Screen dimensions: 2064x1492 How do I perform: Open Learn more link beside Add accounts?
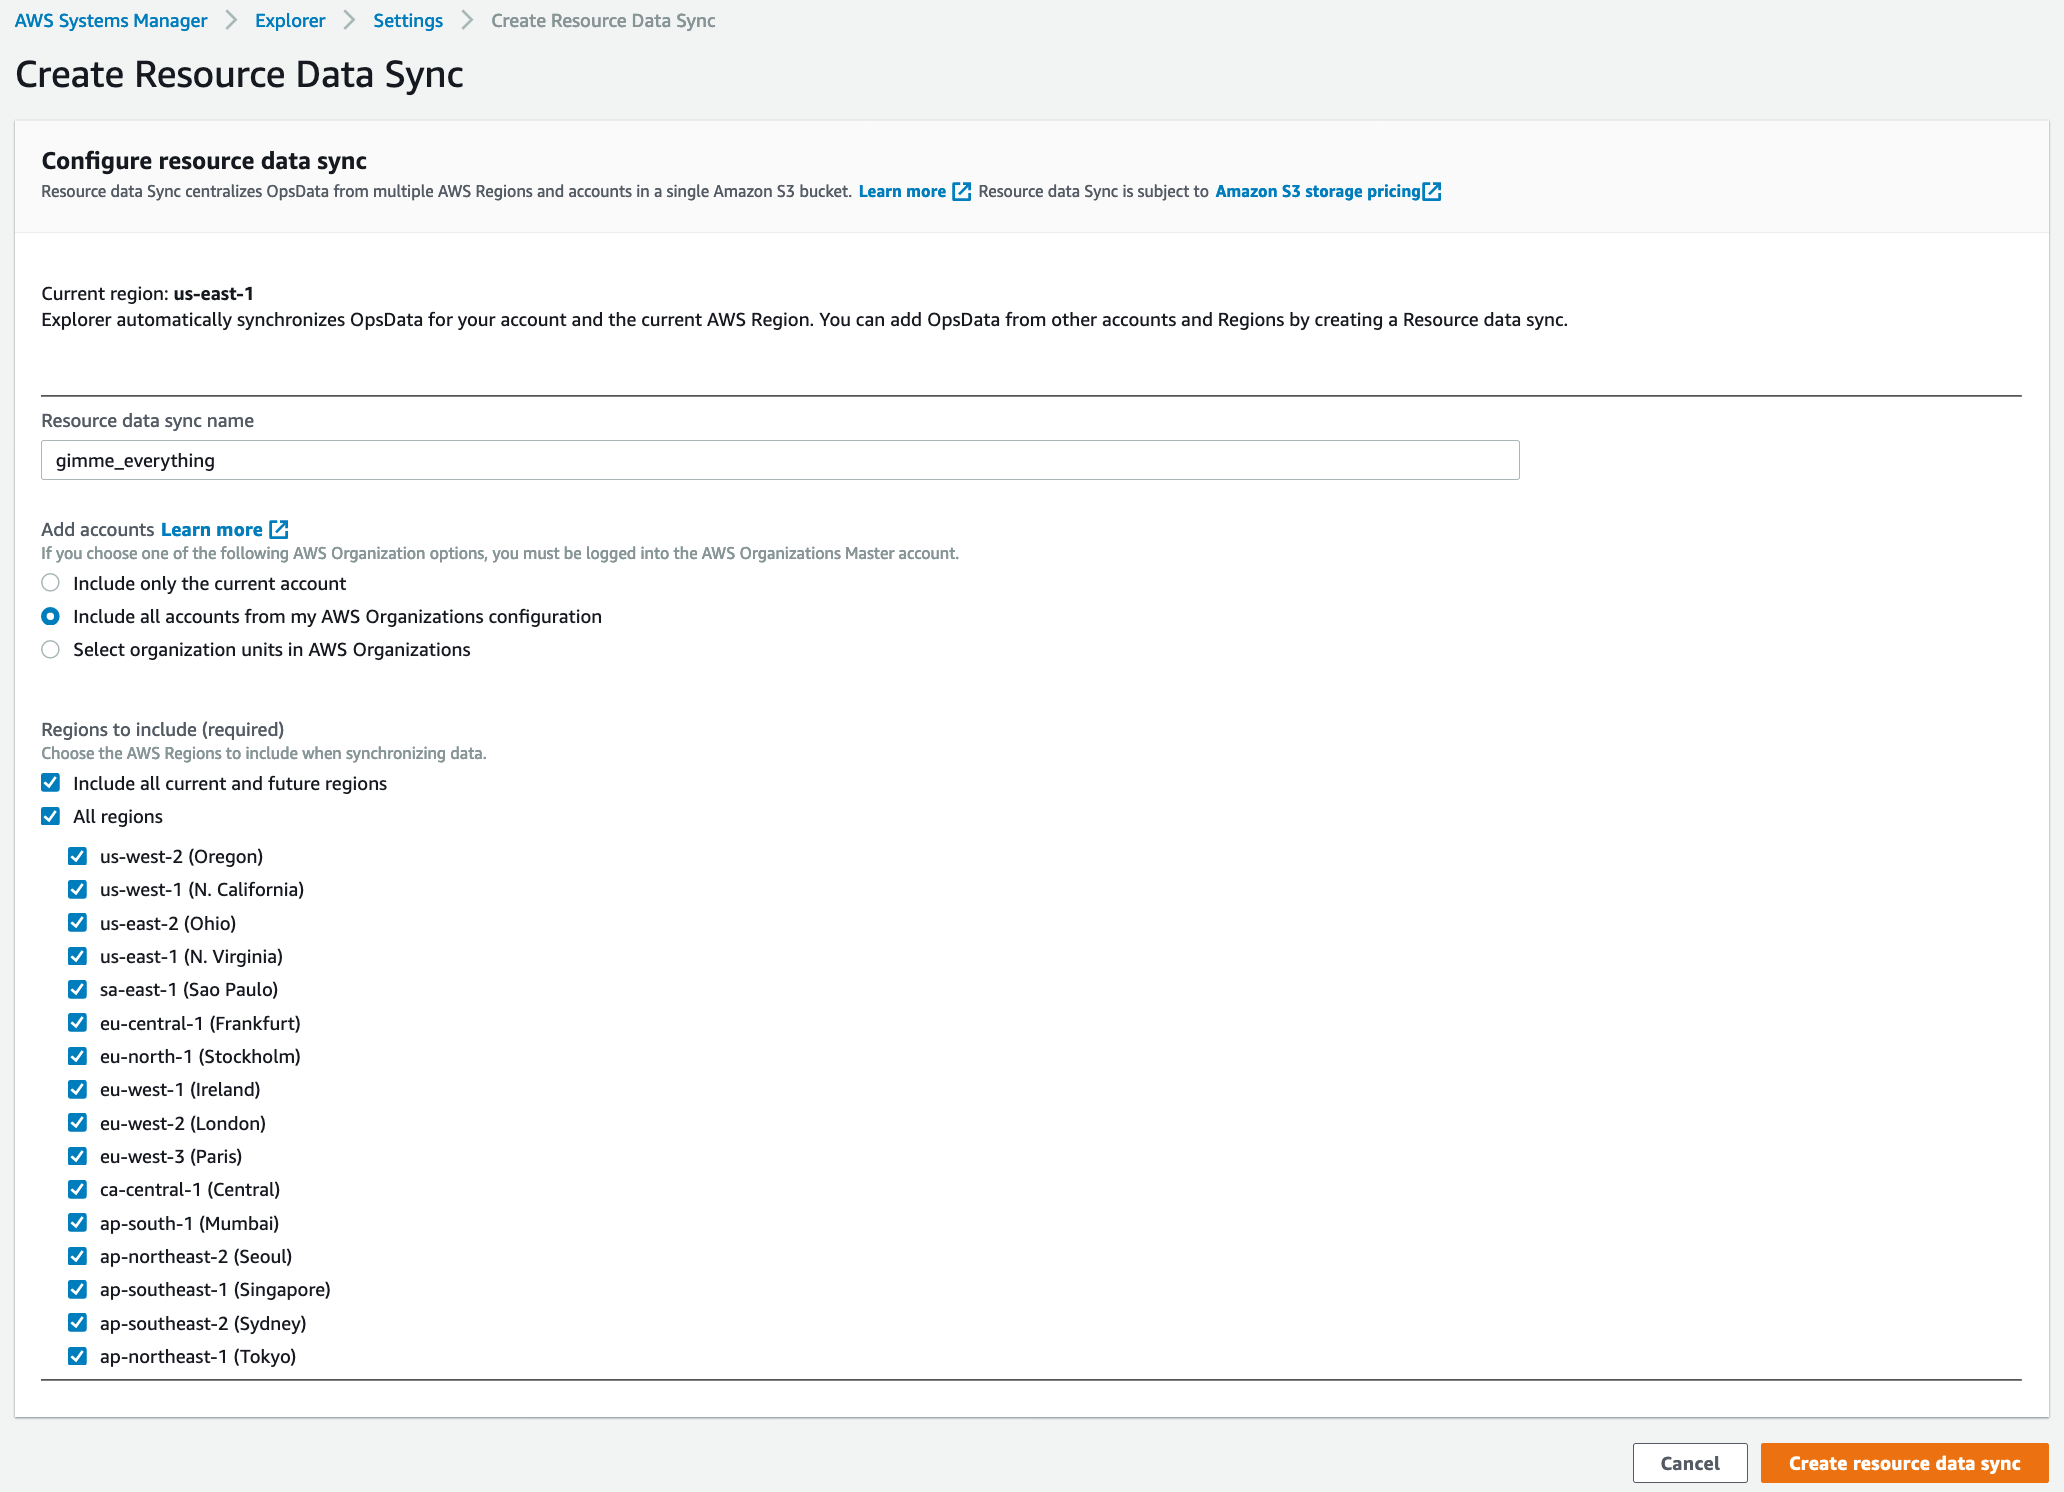point(211,529)
